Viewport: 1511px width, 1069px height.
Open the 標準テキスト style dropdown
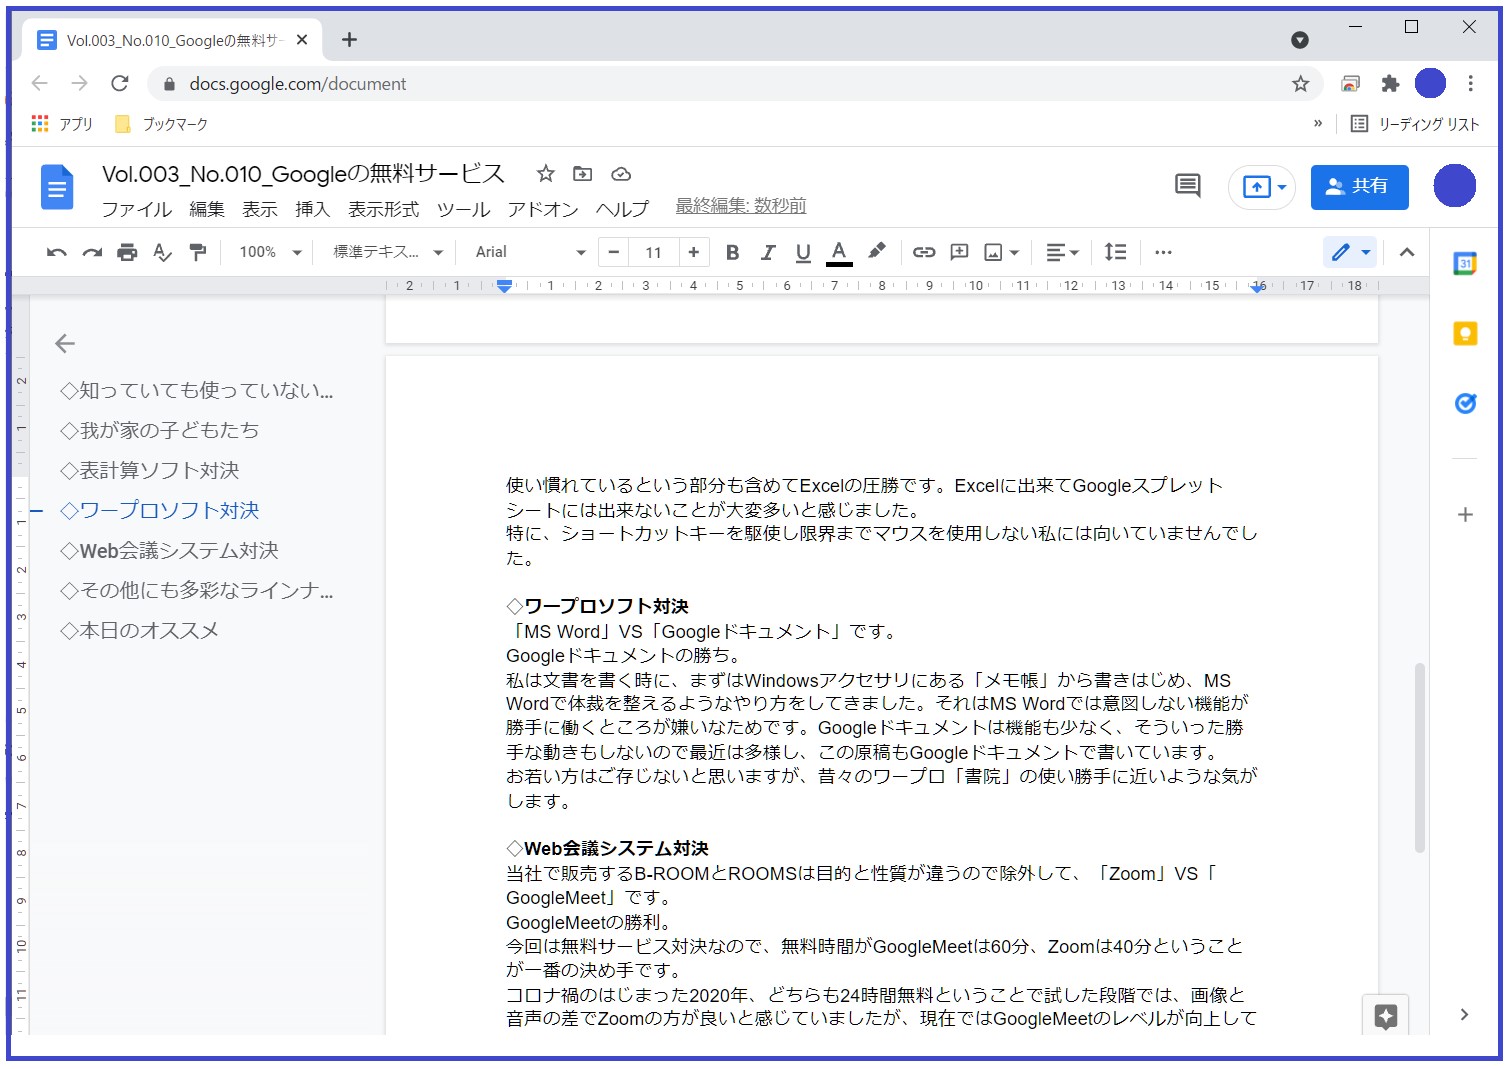[387, 253]
